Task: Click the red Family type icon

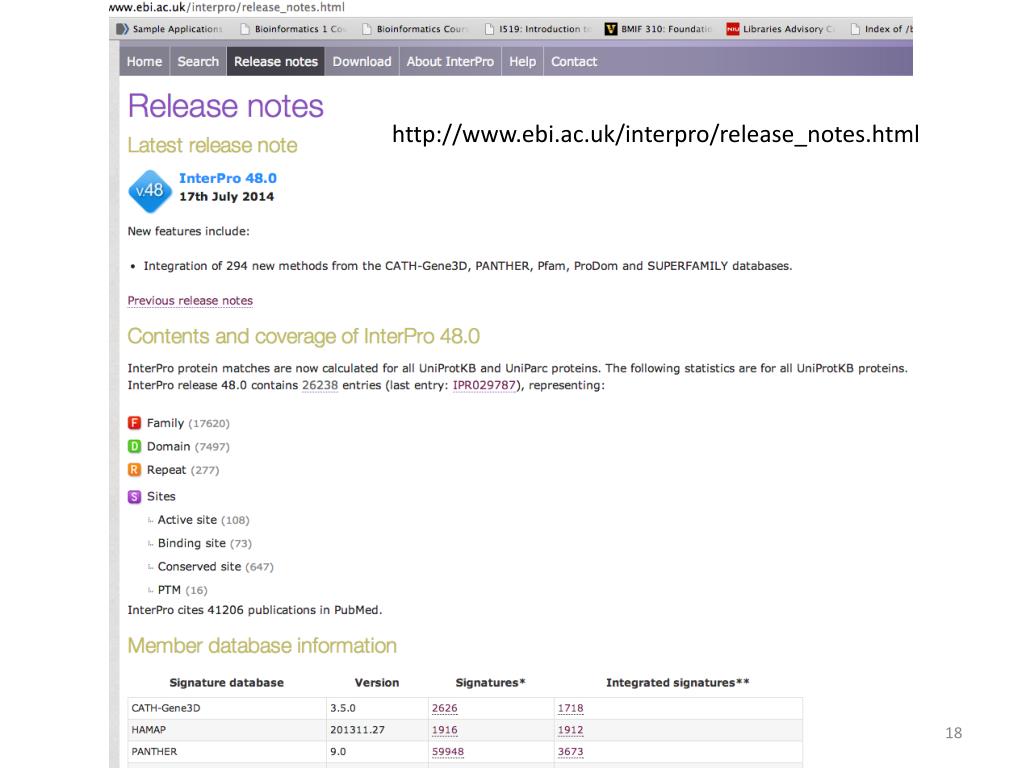Action: pos(135,423)
